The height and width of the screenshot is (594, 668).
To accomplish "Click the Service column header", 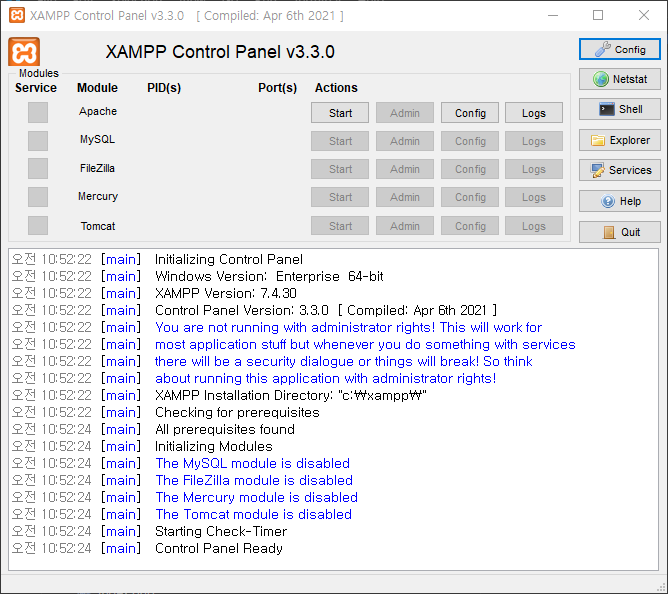I will click(x=36, y=88).
